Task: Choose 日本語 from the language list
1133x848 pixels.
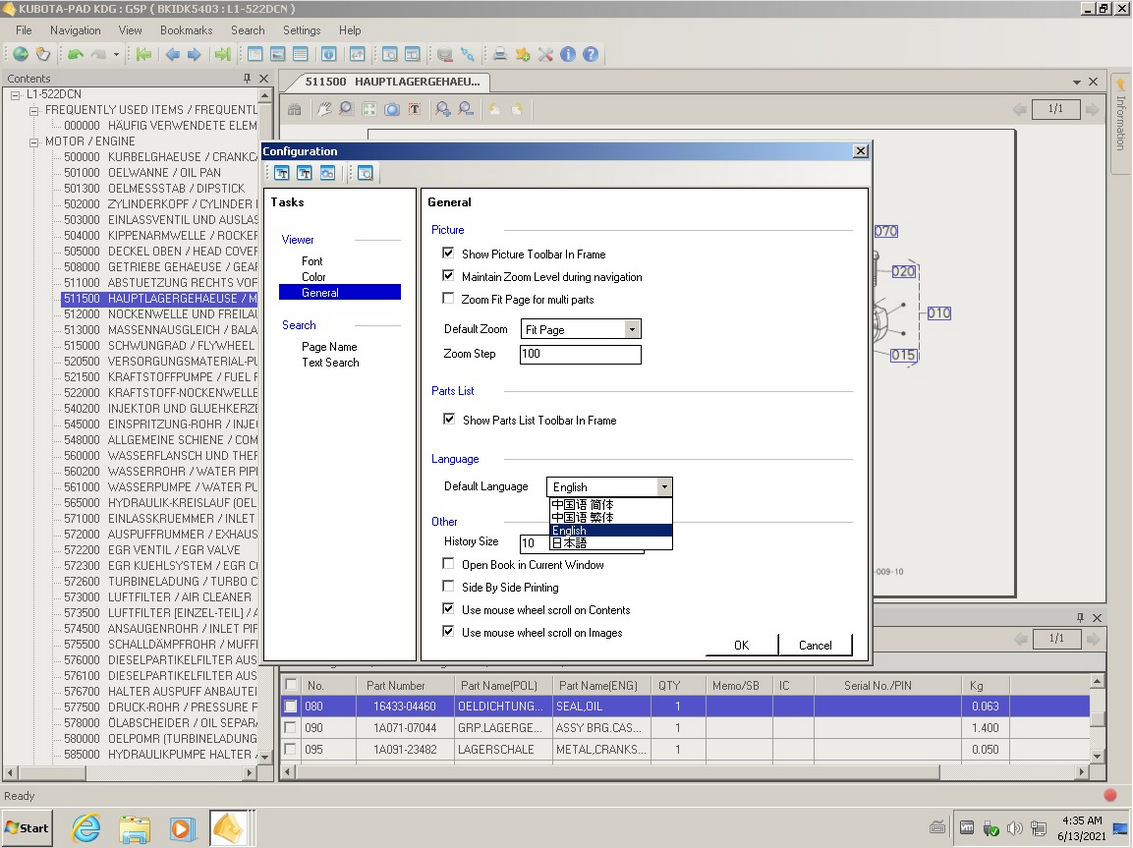Action: click(x=611, y=543)
